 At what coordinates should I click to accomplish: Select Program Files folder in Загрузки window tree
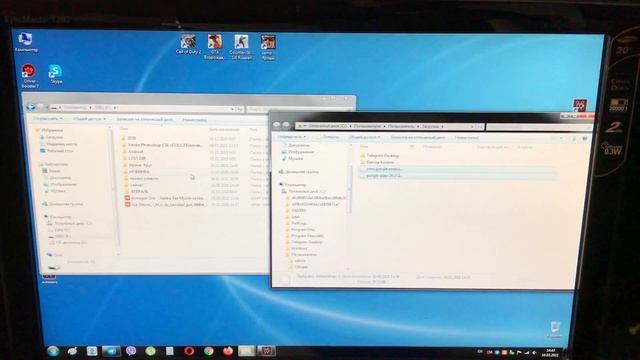click(x=300, y=229)
